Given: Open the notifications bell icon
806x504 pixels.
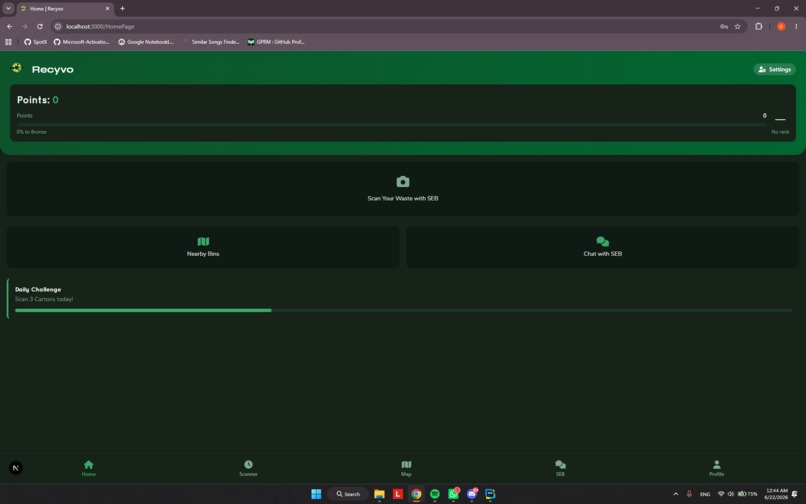Looking at the screenshot, I should pos(795,494).
